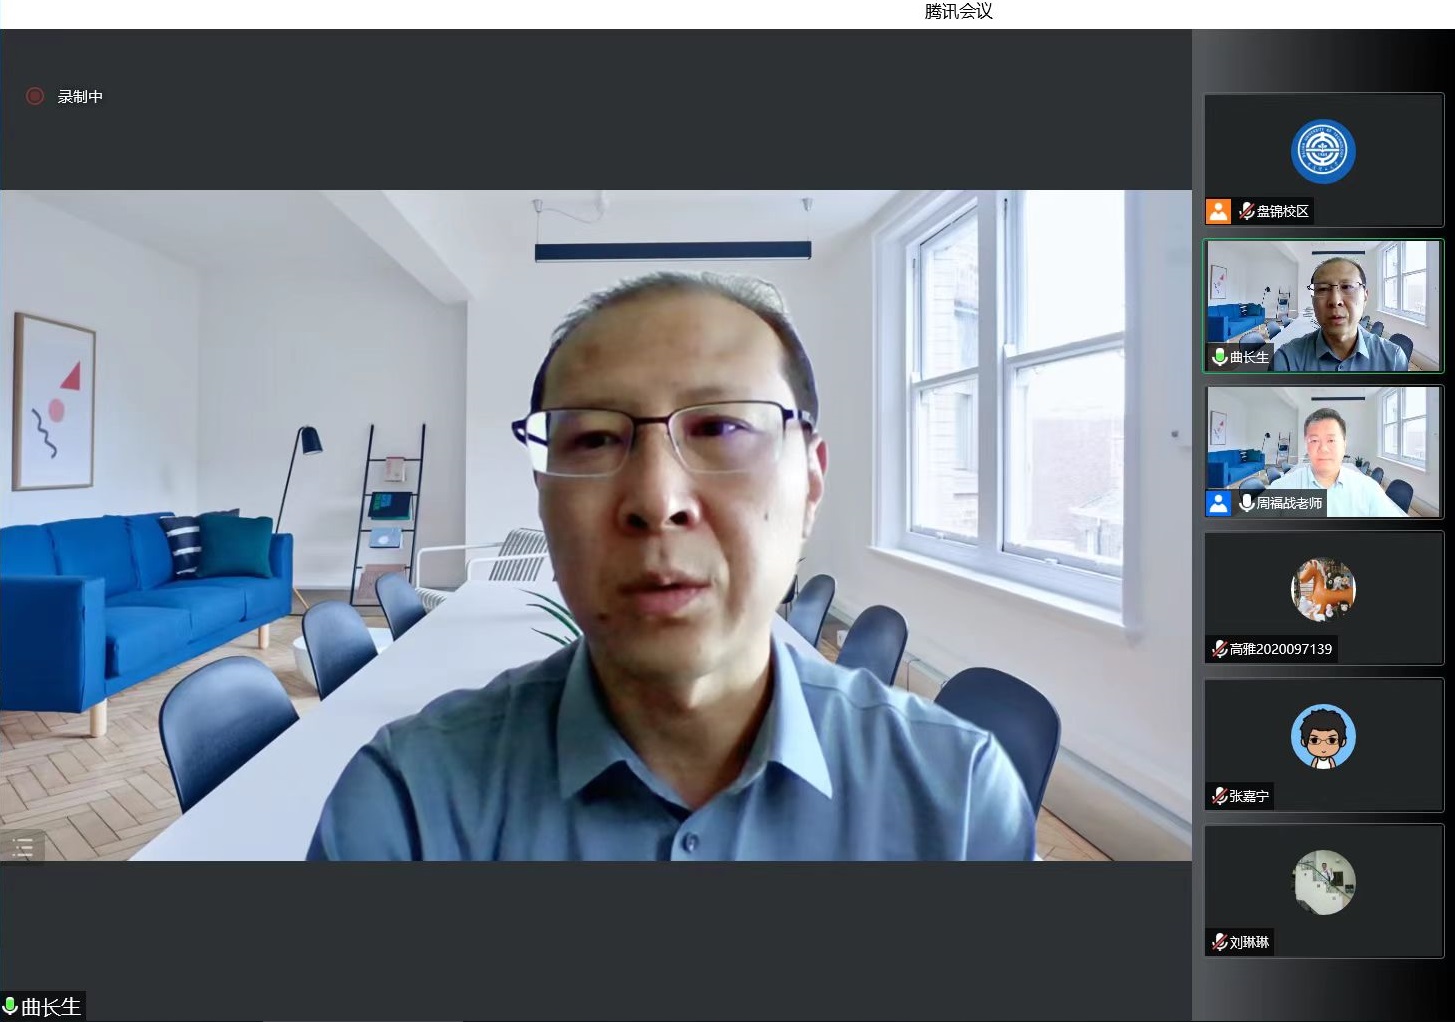Viewport: 1455px width, 1022px height.
Task: Select the 刘琳琳 profile avatar
Action: pyautogui.click(x=1323, y=882)
